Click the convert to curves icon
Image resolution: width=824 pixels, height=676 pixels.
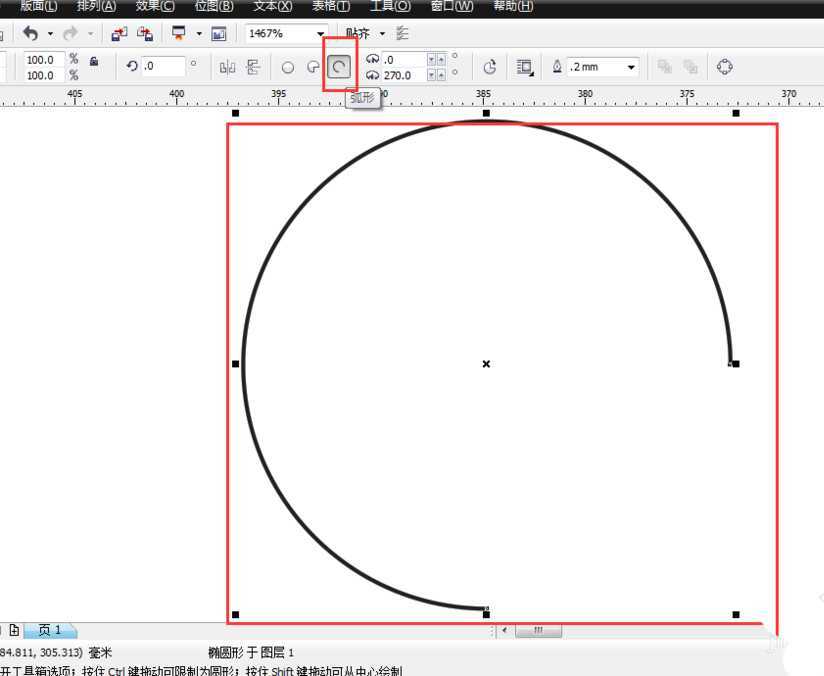click(x=725, y=67)
